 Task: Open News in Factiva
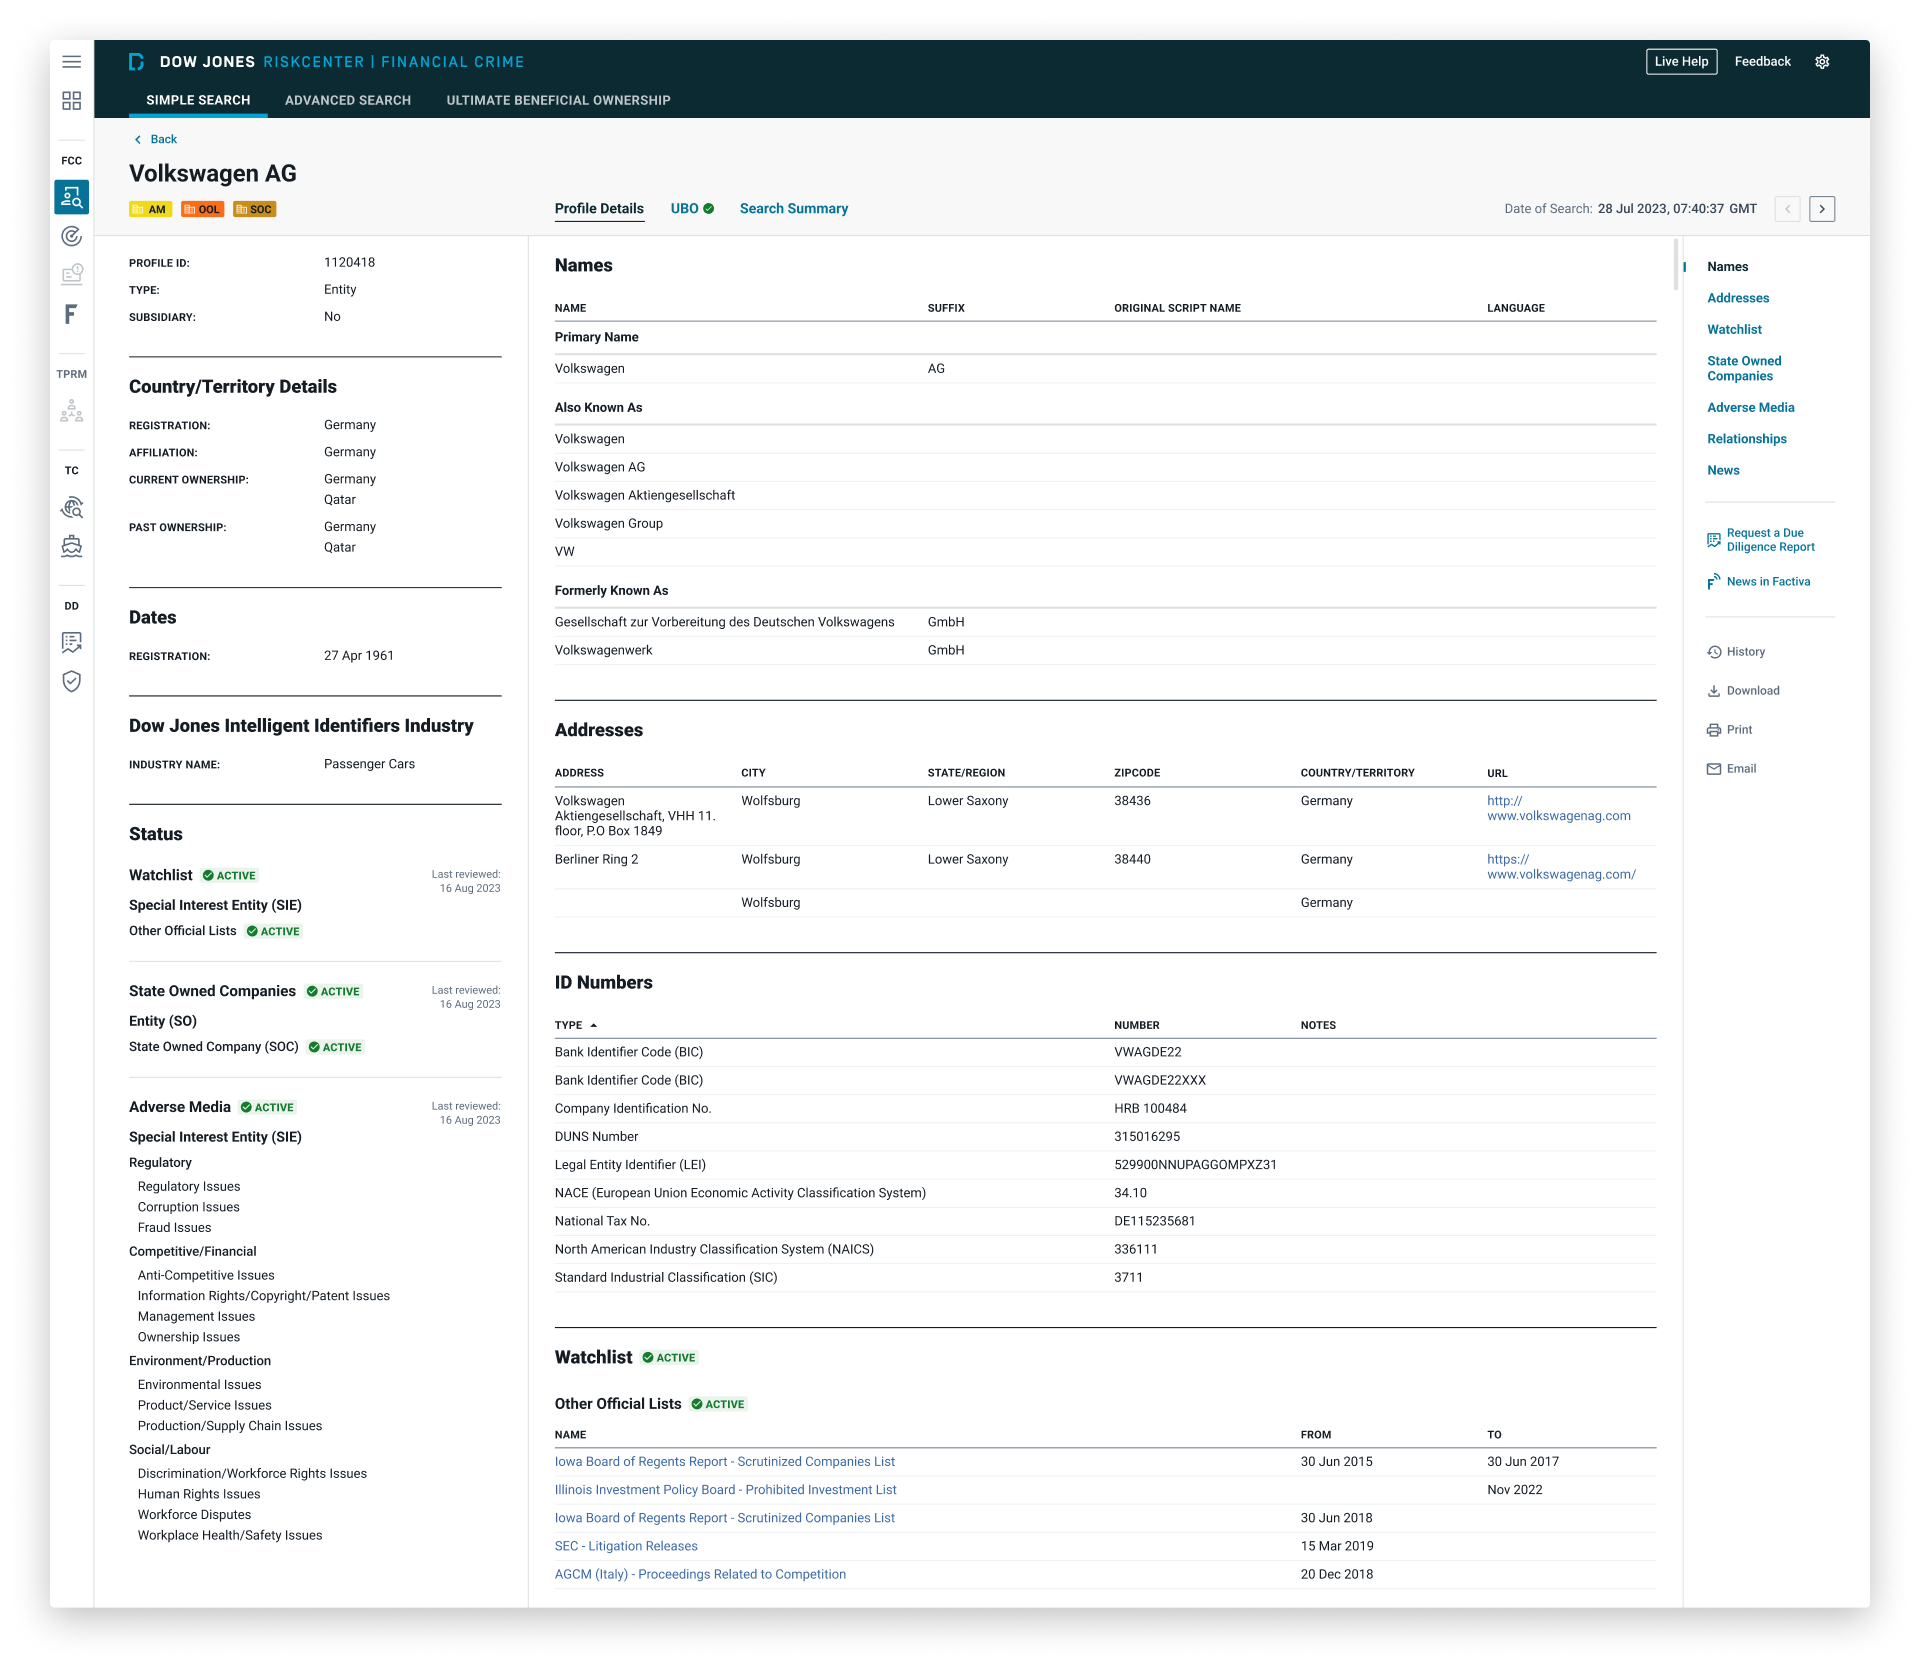pyautogui.click(x=1759, y=582)
